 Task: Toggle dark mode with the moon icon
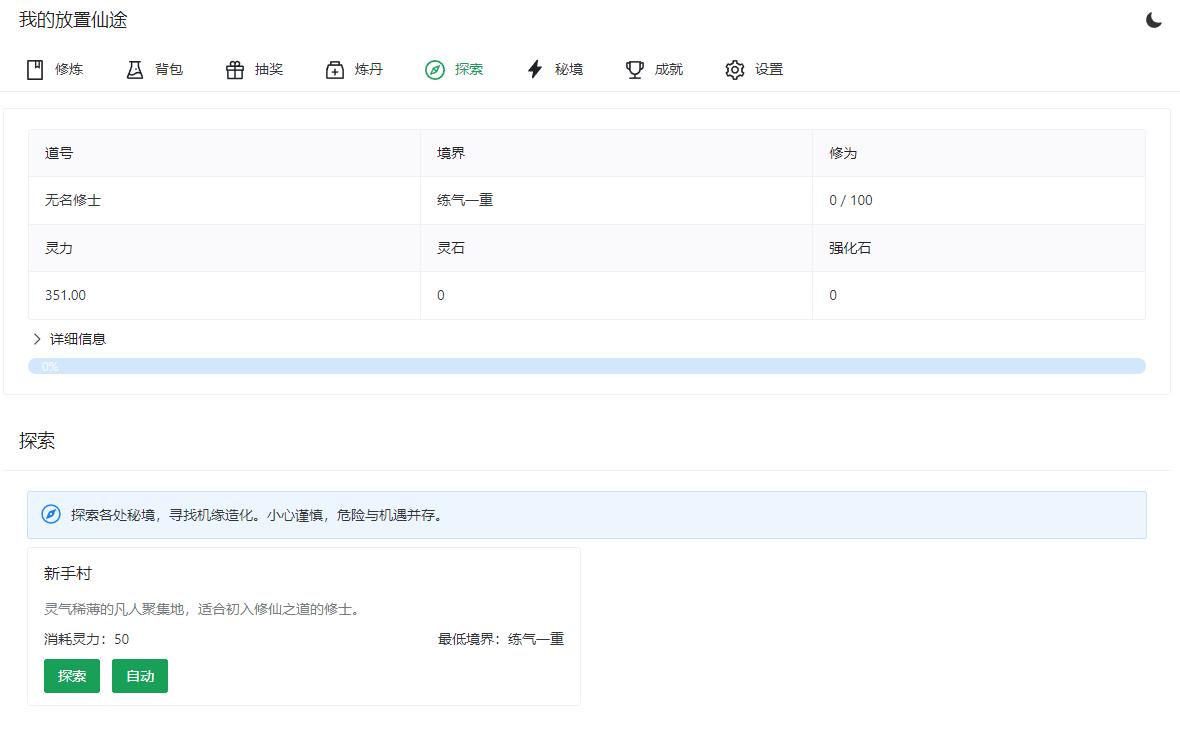point(1153,20)
